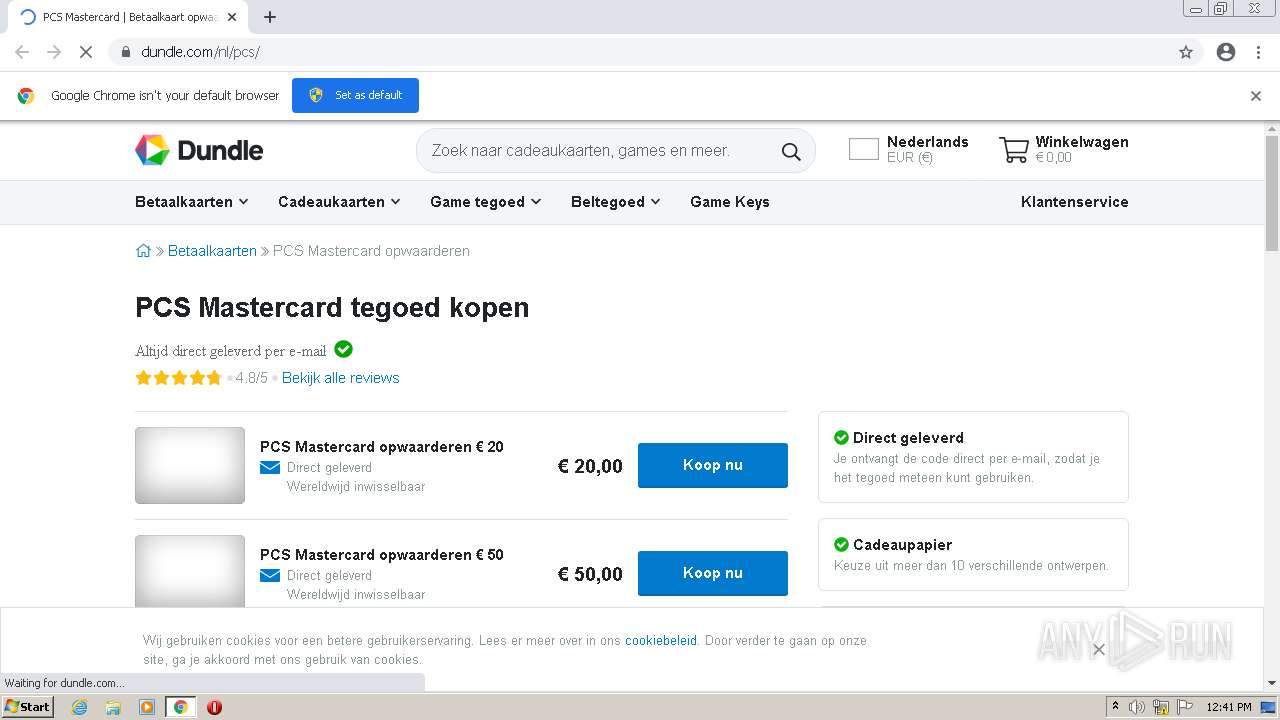Click the € 50 card thumbnail
The height and width of the screenshot is (720, 1280).
click(x=190, y=572)
